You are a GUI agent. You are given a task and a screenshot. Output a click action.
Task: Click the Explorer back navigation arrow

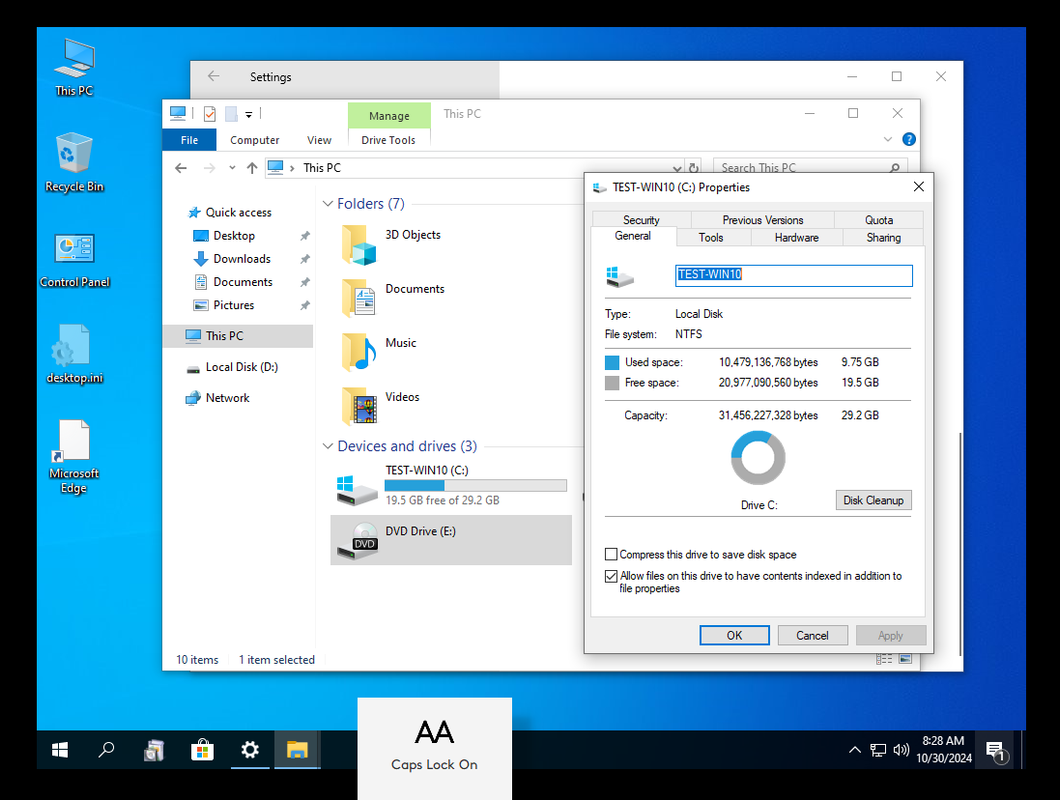pyautogui.click(x=180, y=168)
